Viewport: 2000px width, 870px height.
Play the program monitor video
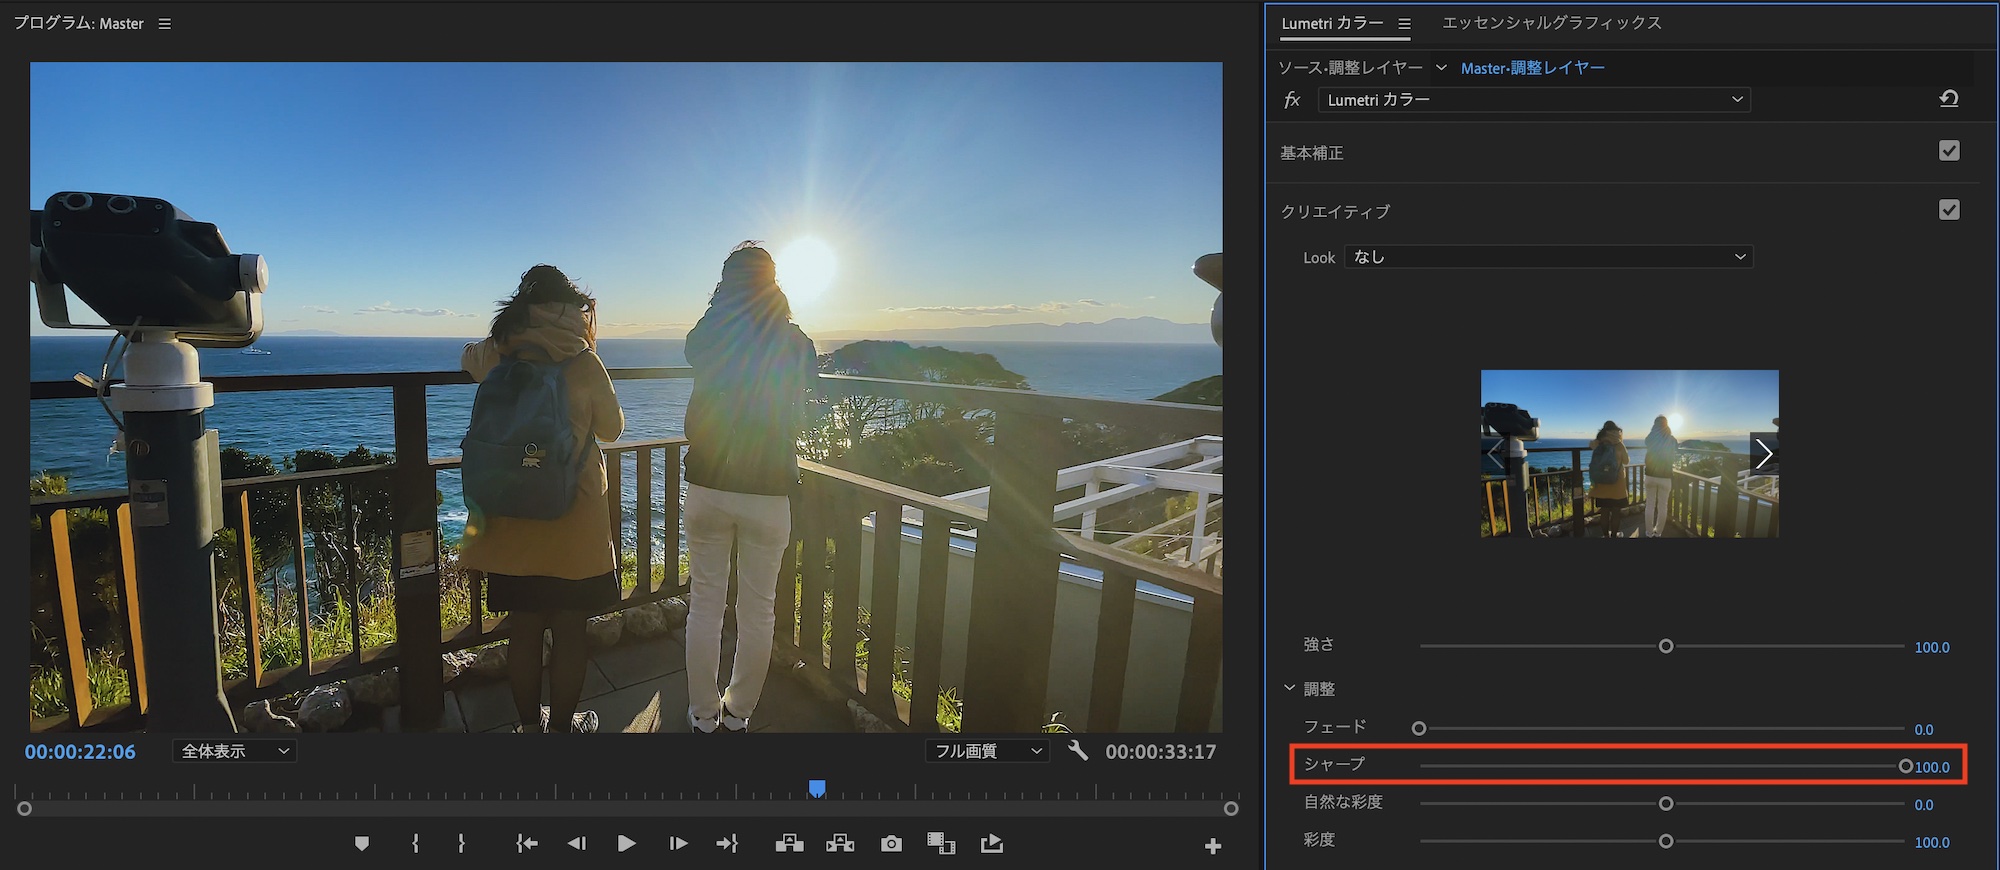(627, 844)
